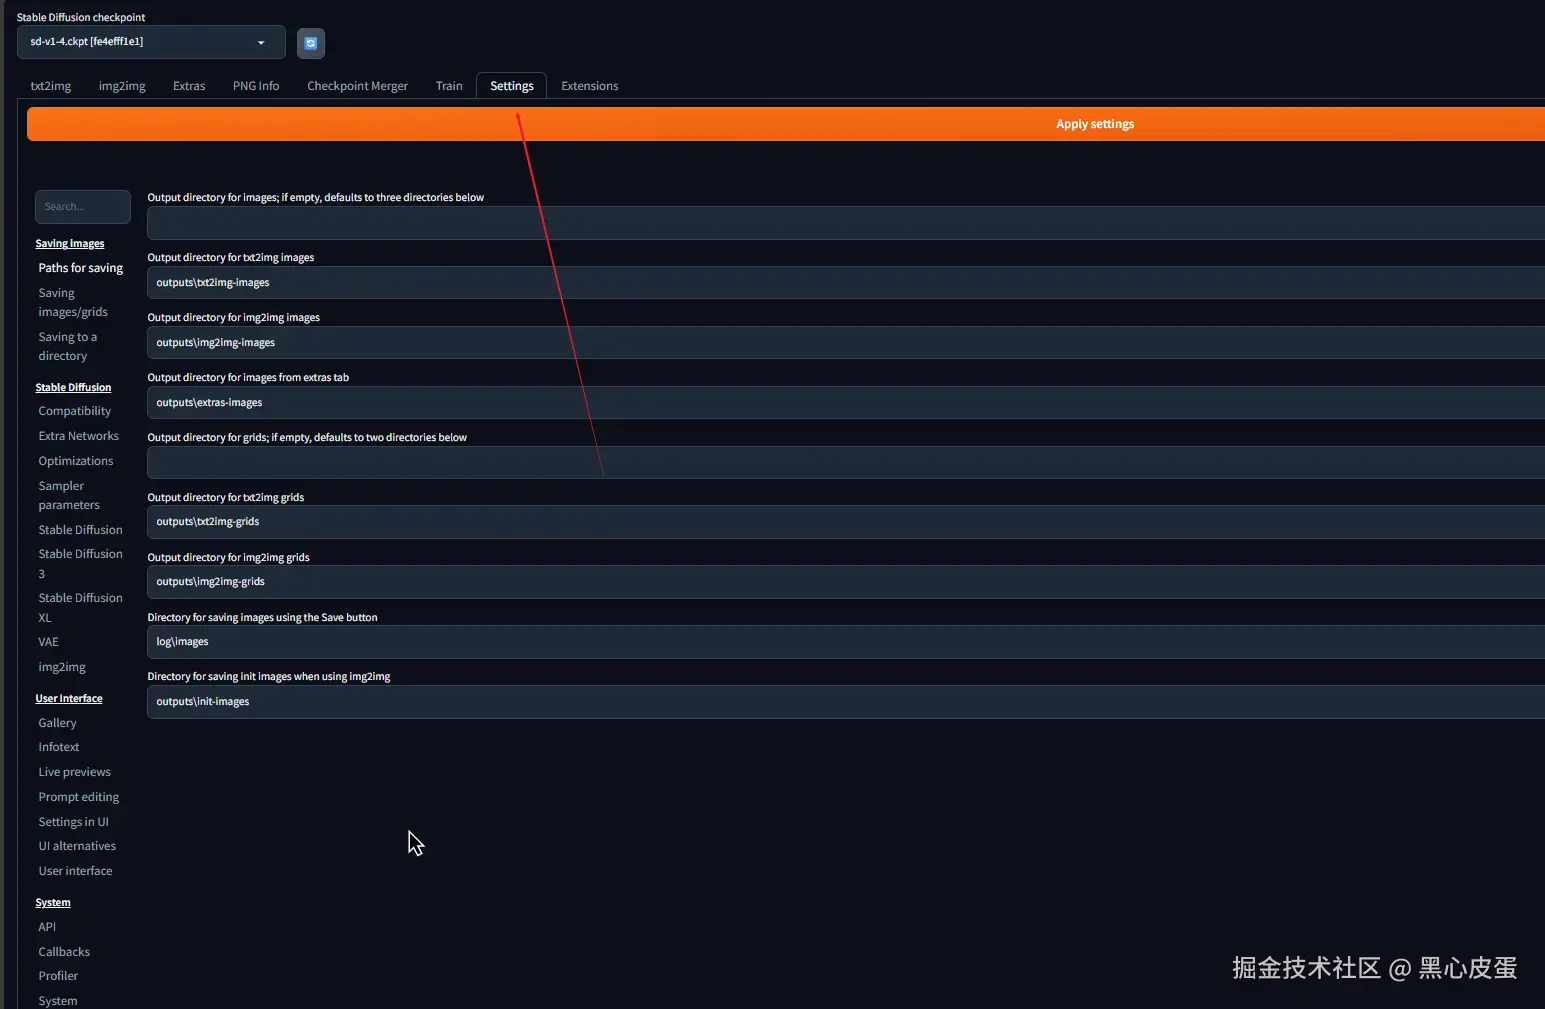
Task: Open the Checkpoint Merger tab
Action: [357, 86]
